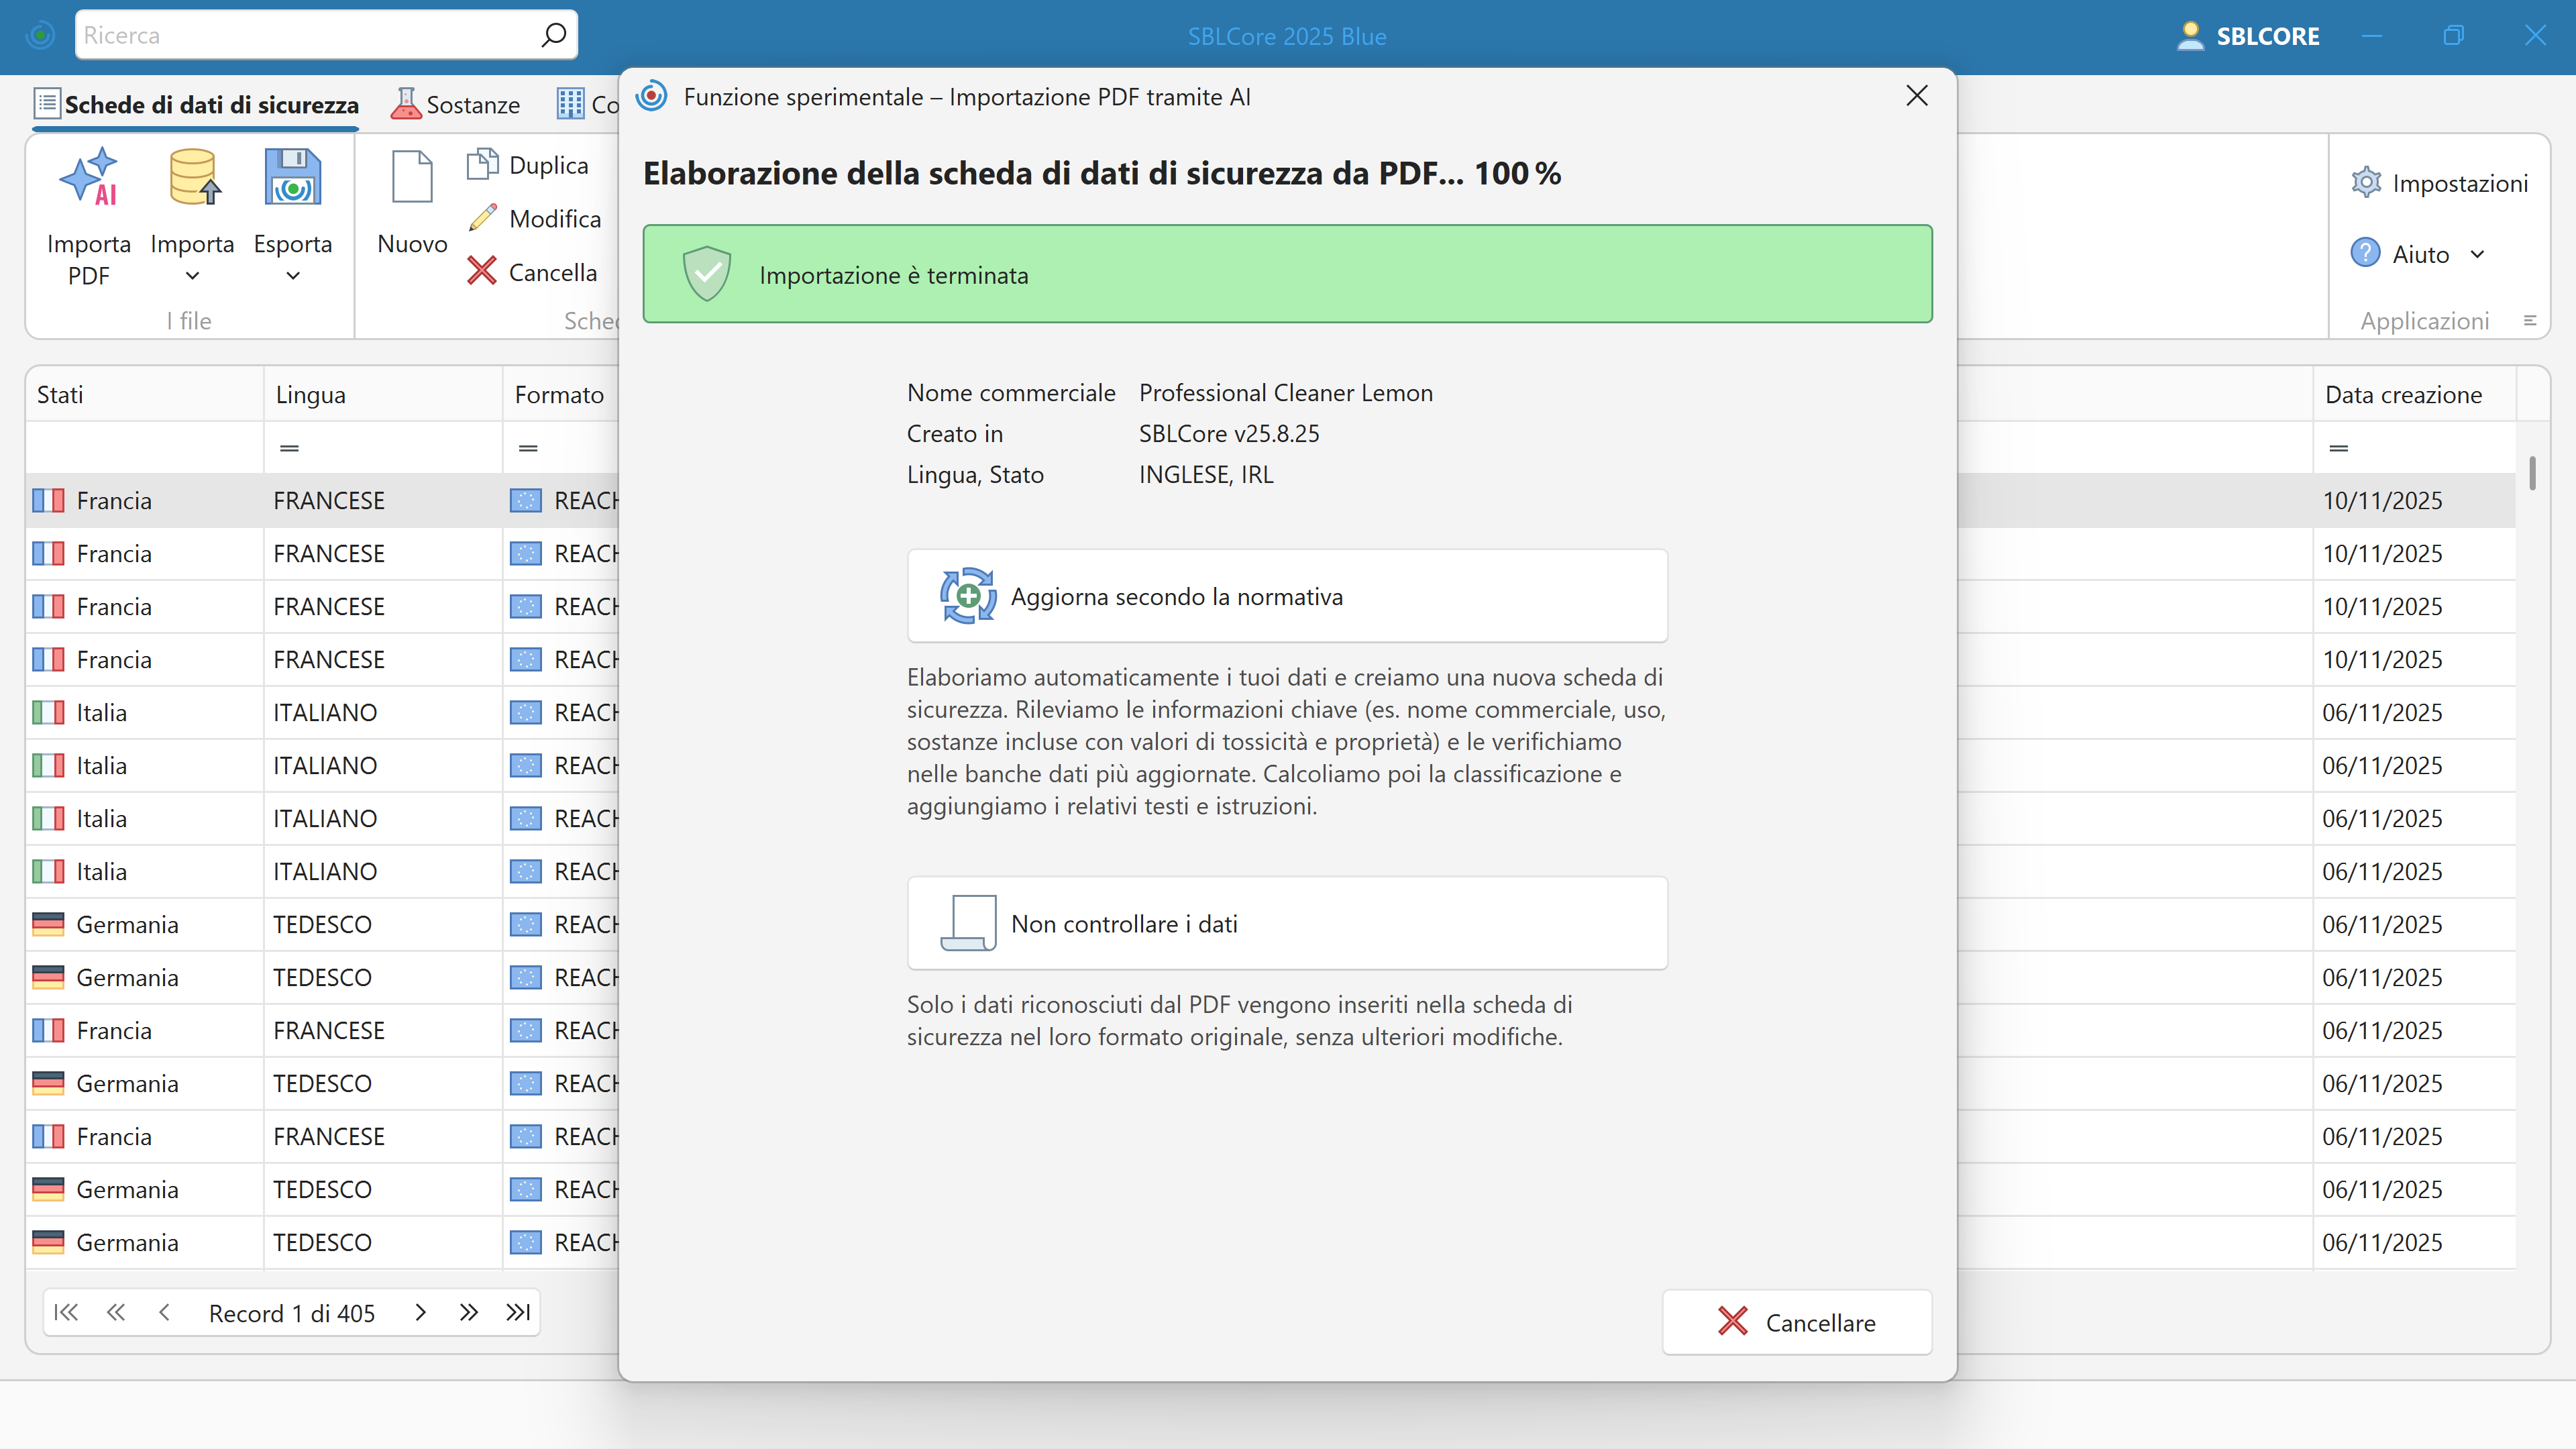This screenshot has width=2576, height=1449.
Task: Choose Non controllare i dati option
Action: (1286, 923)
